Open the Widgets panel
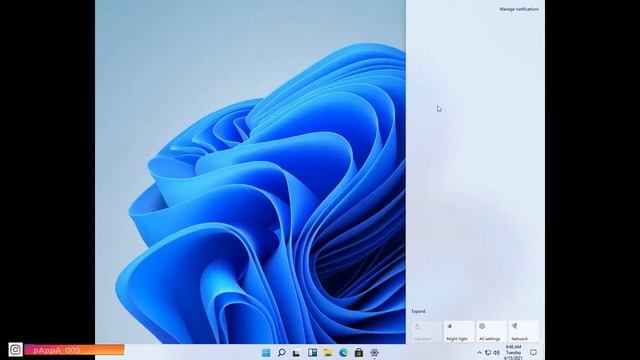The width and height of the screenshot is (640, 360). 312,353
